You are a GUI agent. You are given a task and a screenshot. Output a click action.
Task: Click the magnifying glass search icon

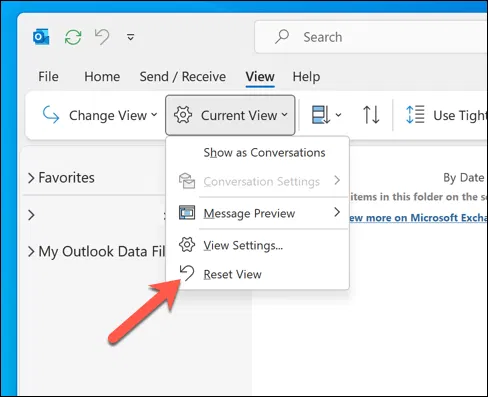(x=282, y=36)
